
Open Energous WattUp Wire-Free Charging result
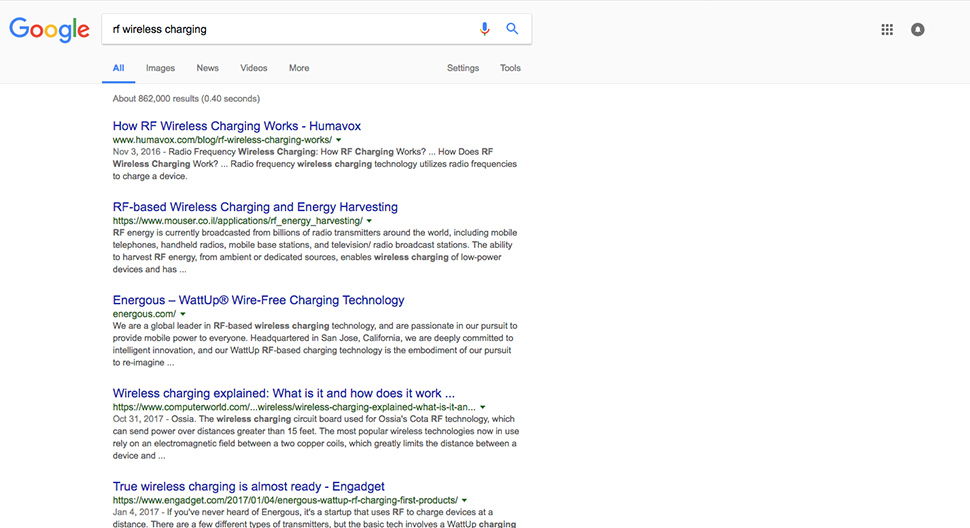258,300
